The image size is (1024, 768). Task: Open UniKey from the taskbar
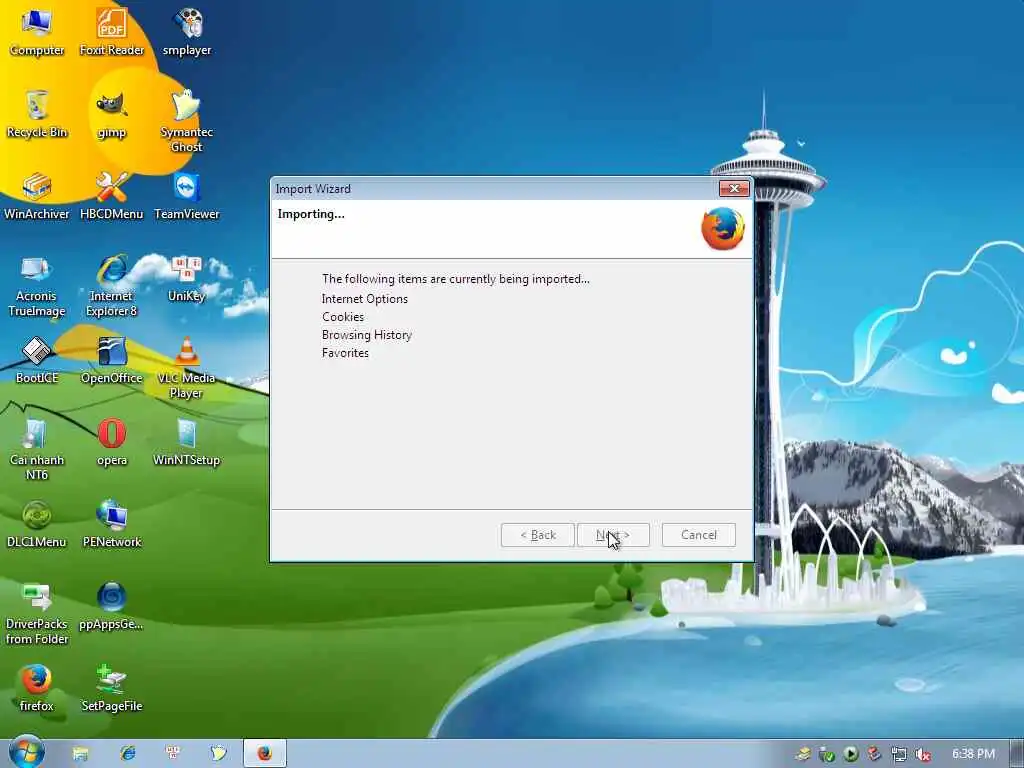pos(173,754)
